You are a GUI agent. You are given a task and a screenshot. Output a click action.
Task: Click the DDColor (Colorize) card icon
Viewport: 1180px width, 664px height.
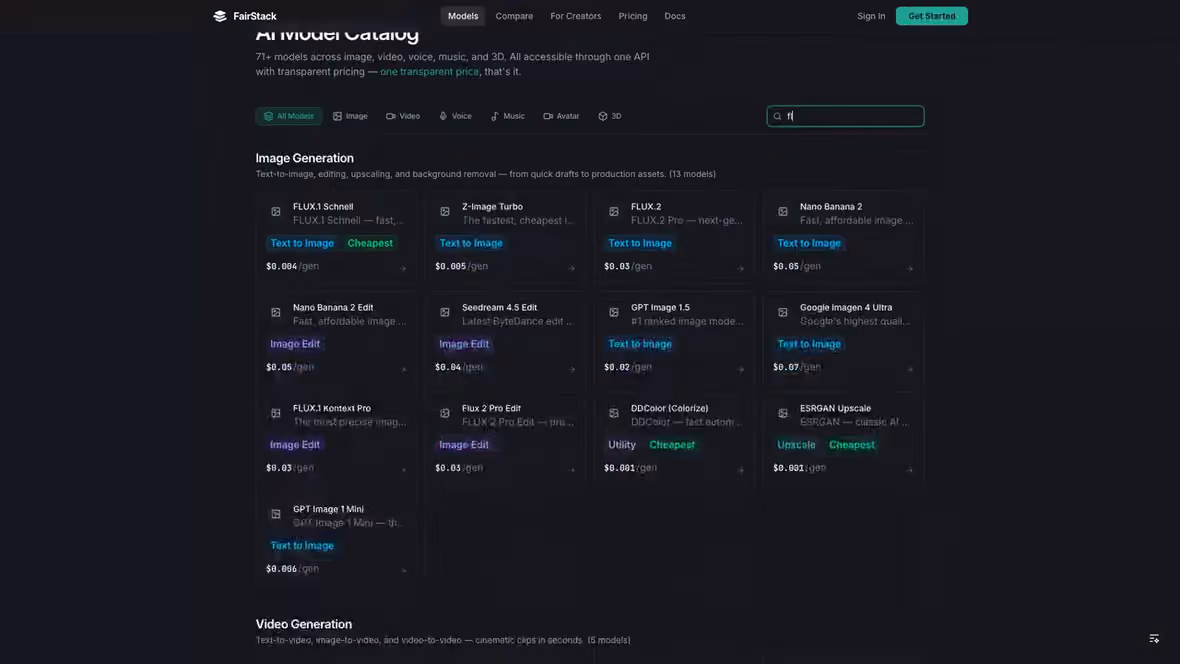click(614, 413)
